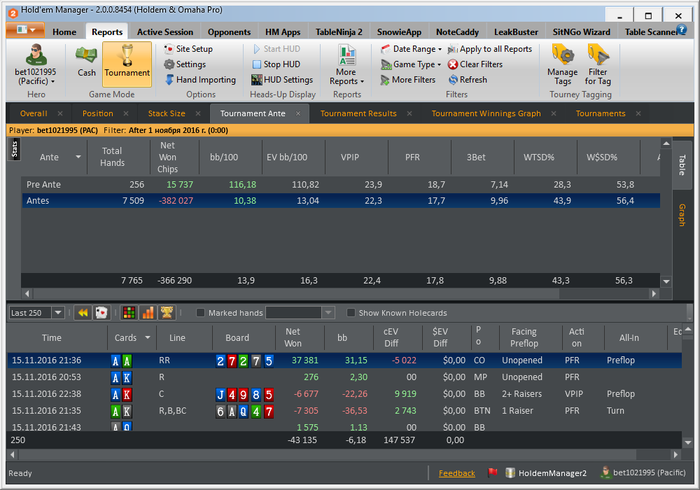Open the Settings gear option

click(x=185, y=64)
